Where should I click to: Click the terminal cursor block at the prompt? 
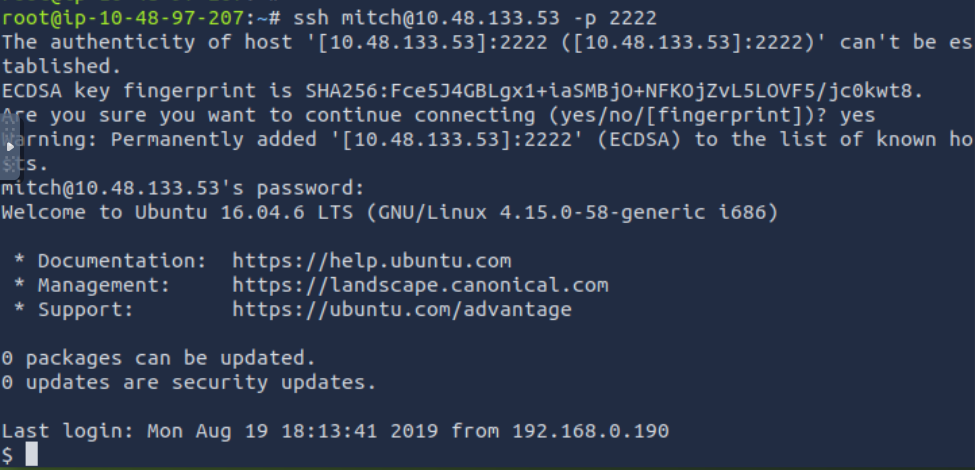coord(31,455)
